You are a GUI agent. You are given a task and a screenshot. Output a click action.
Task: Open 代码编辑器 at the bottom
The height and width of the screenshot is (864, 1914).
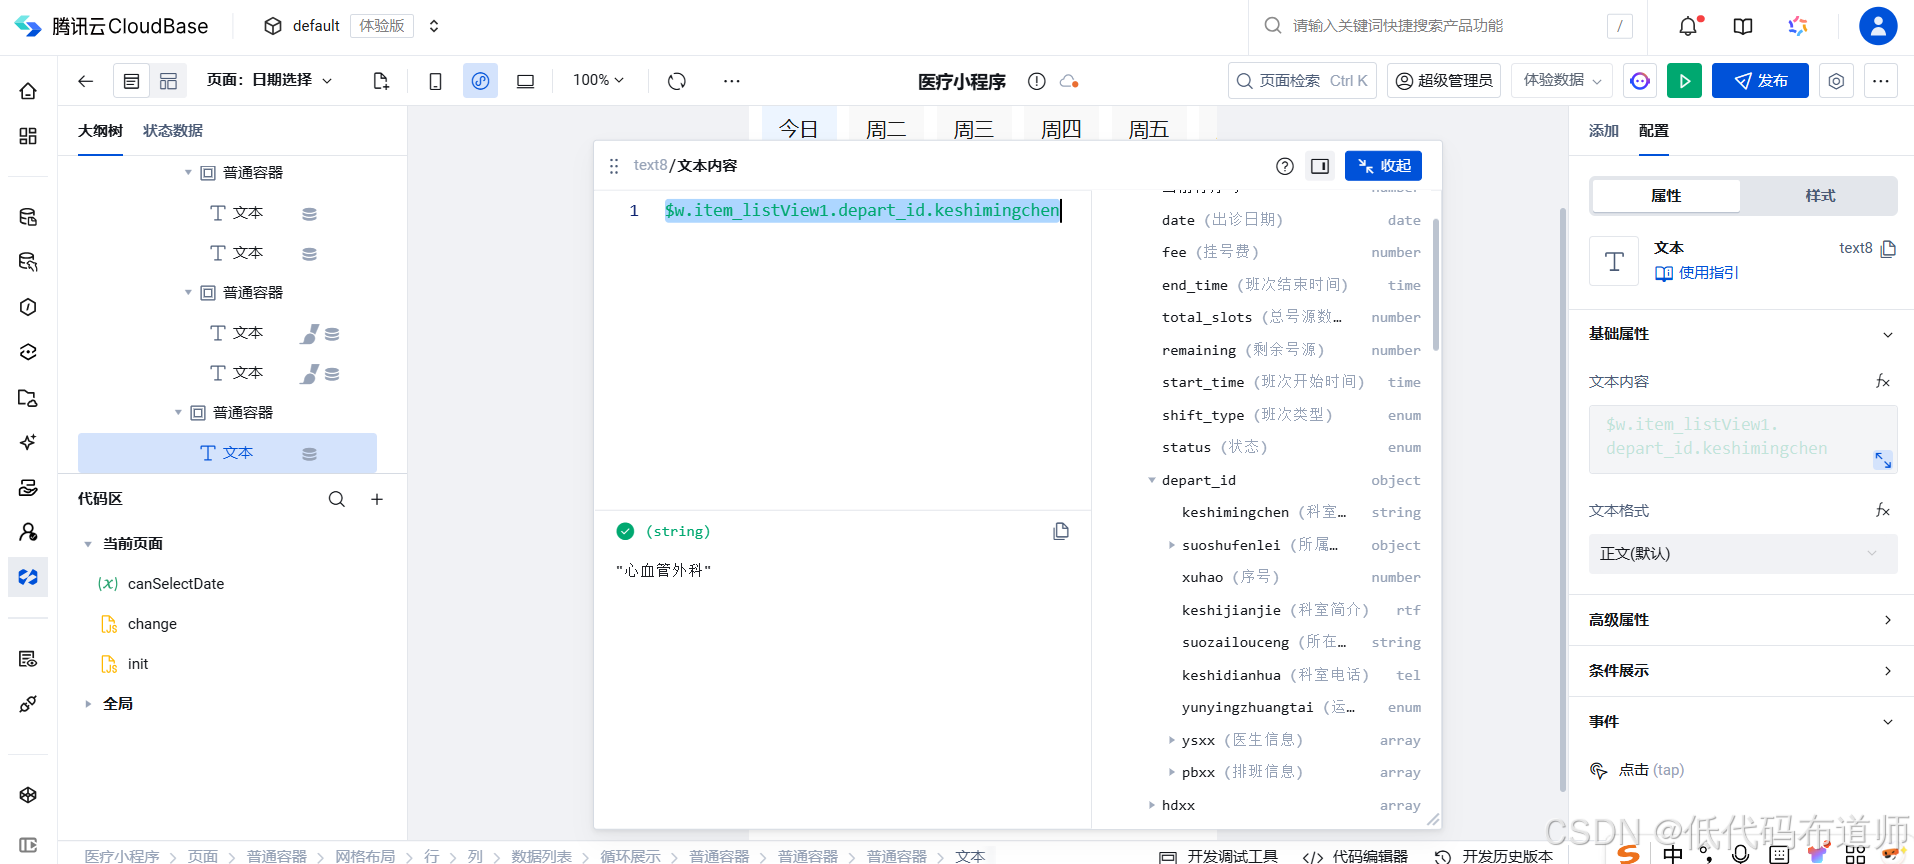pyautogui.click(x=1356, y=856)
